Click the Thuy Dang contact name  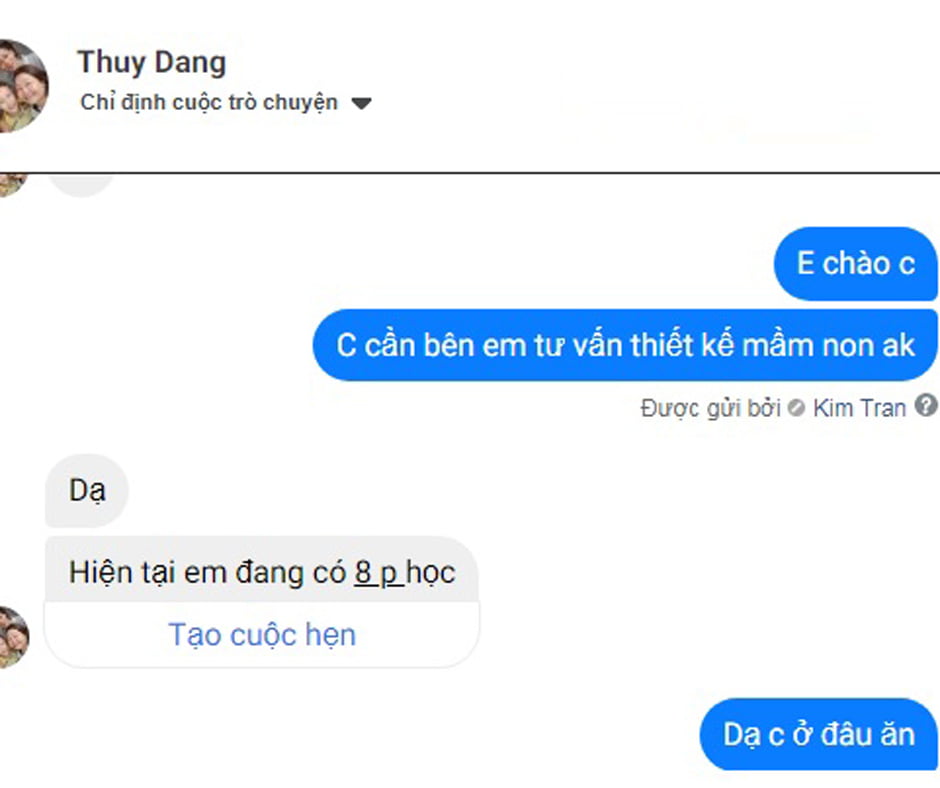(152, 62)
